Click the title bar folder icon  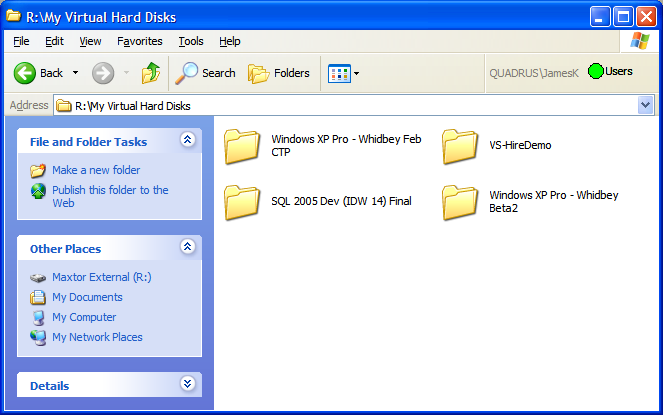(x=14, y=16)
